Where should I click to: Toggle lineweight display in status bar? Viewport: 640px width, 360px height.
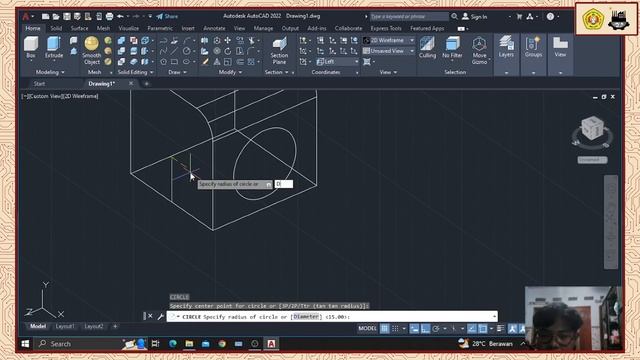501,329
